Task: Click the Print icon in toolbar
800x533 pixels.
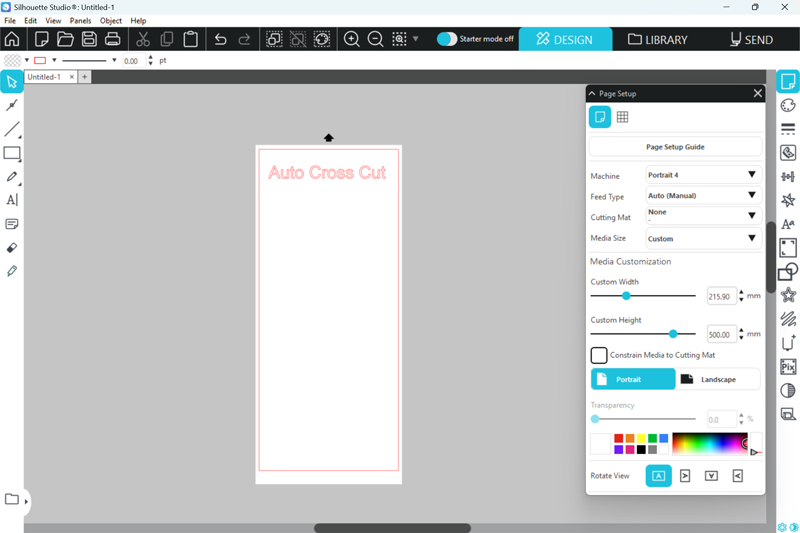Action: (x=113, y=40)
